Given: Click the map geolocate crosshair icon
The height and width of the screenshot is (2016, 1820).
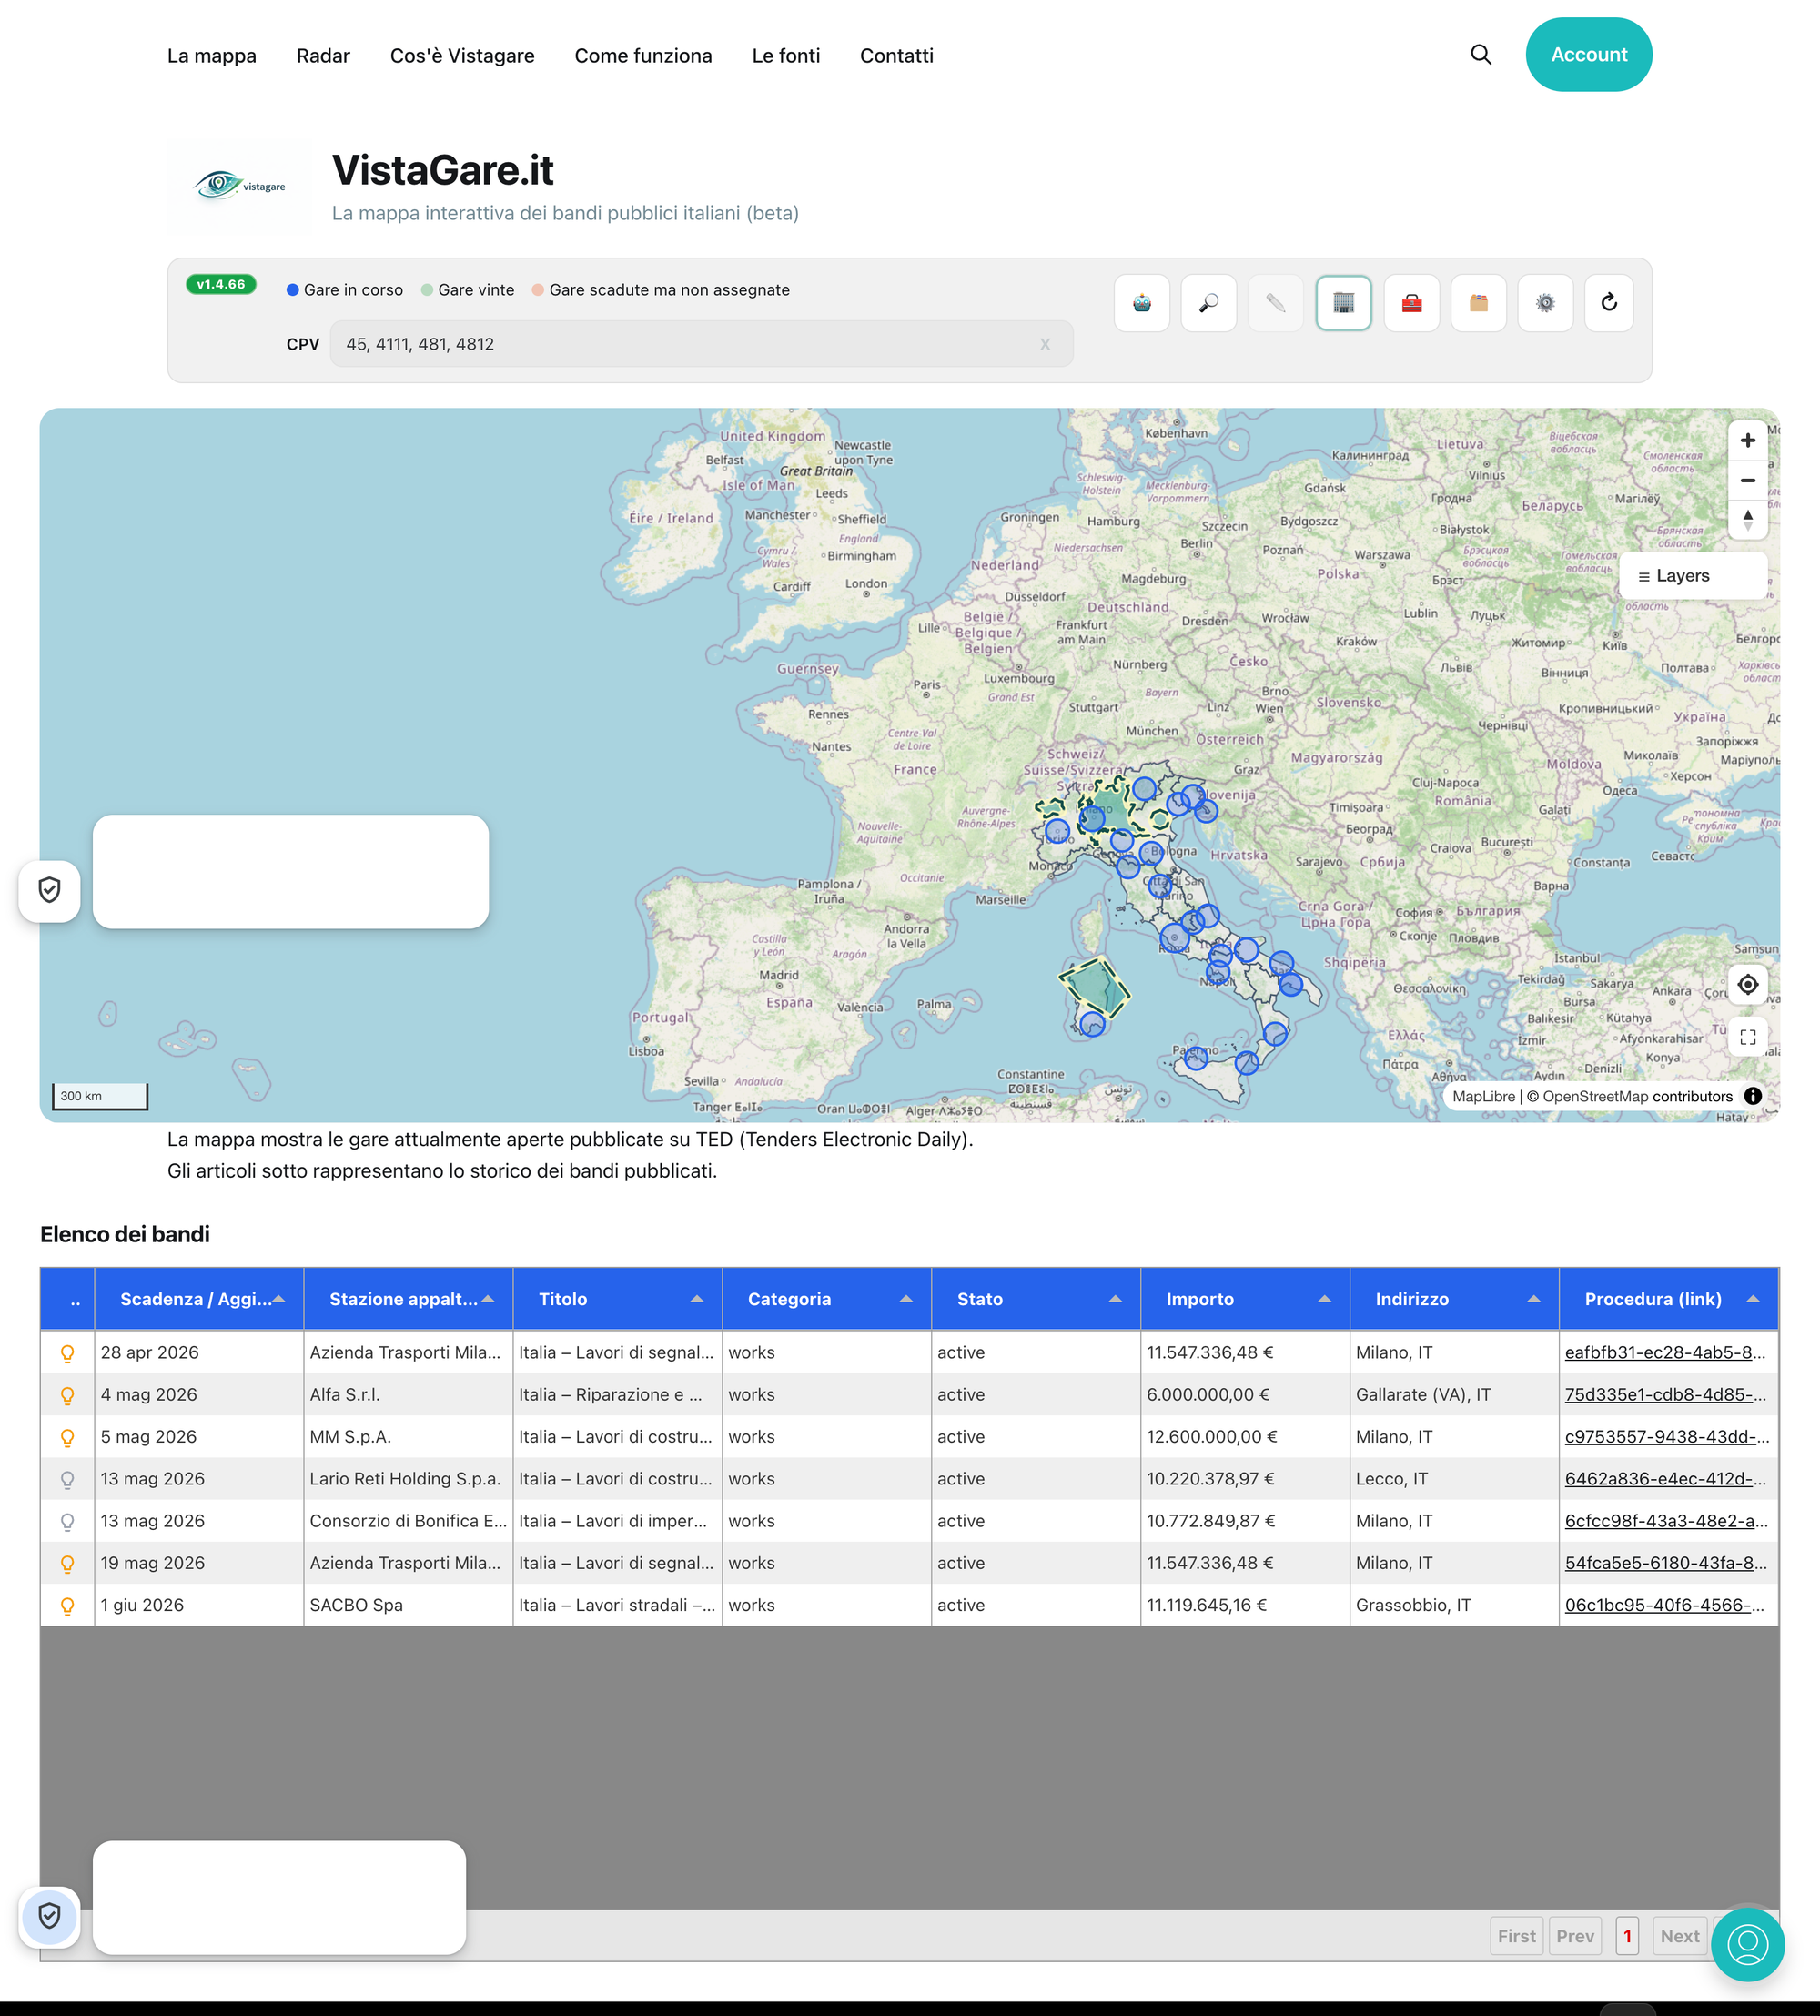Looking at the screenshot, I should (1747, 984).
